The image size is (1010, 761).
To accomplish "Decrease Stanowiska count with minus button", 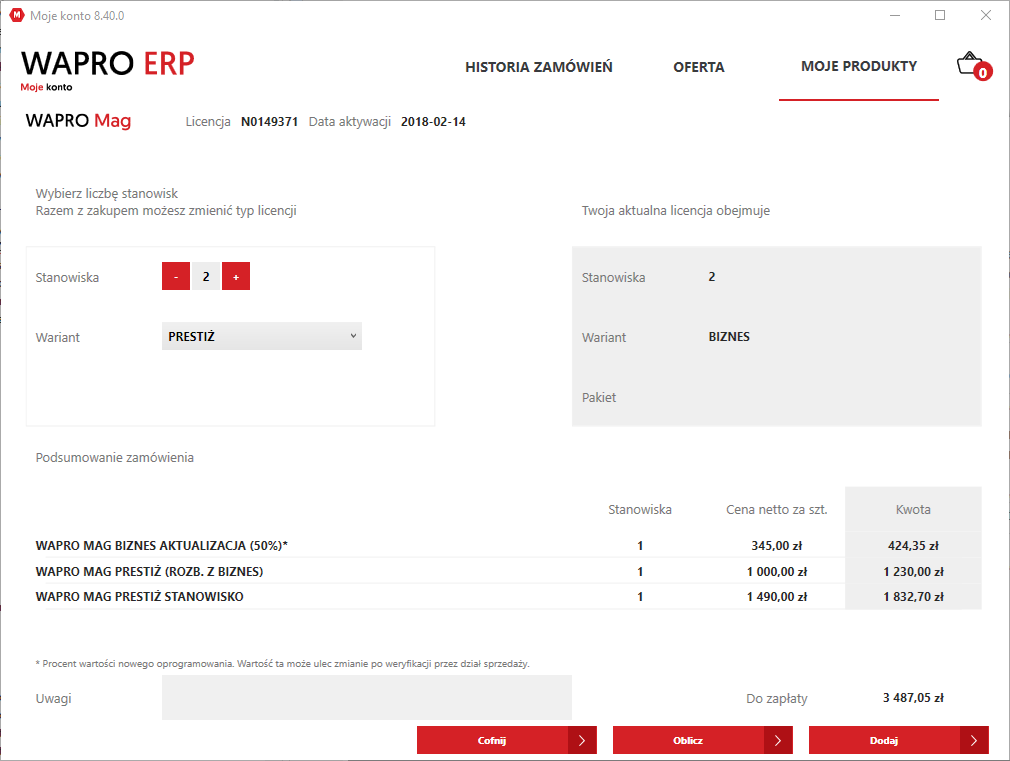I will pyautogui.click(x=176, y=276).
